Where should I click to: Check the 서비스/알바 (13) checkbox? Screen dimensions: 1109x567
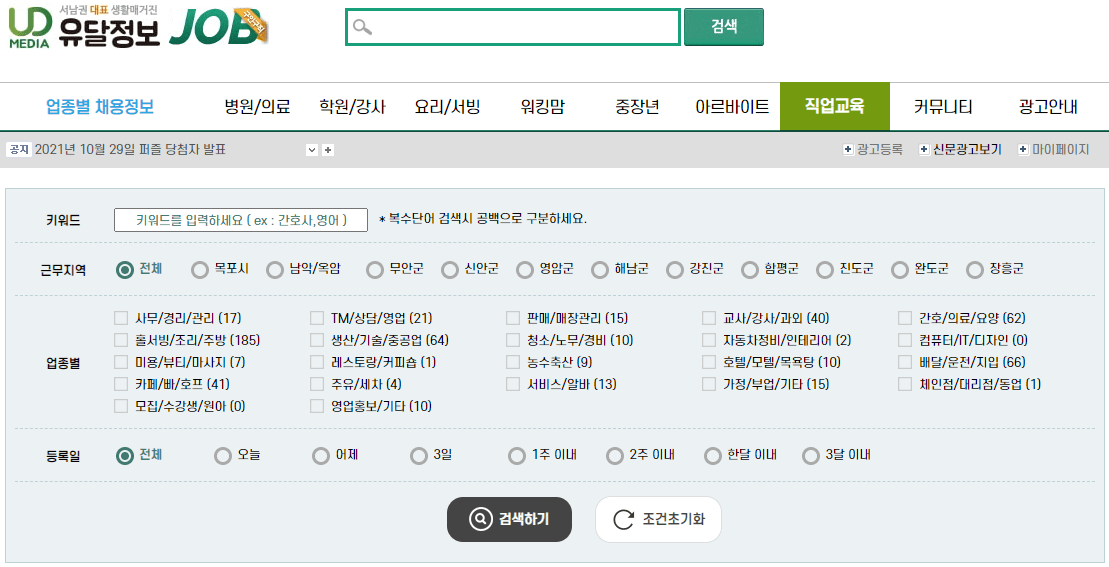(x=513, y=384)
